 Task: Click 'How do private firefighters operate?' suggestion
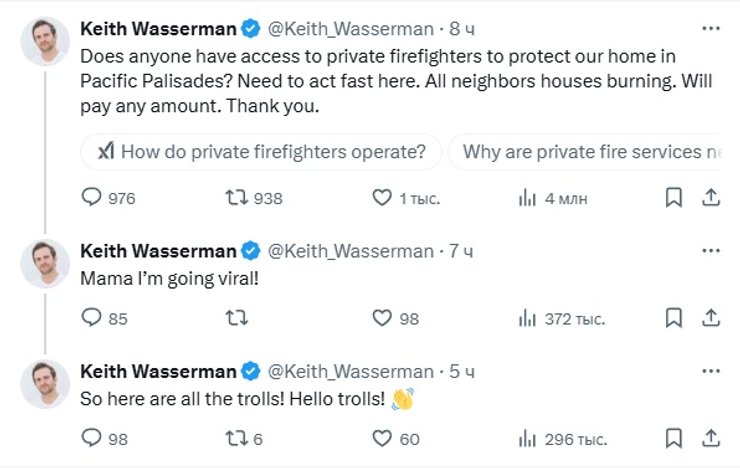[259, 152]
